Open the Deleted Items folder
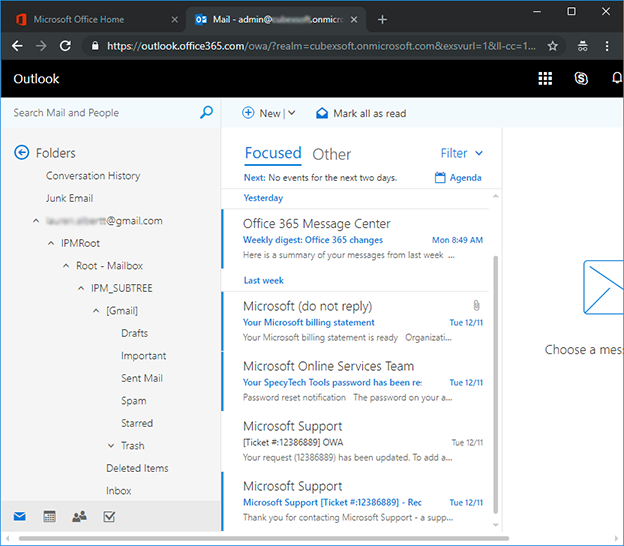 [x=137, y=468]
